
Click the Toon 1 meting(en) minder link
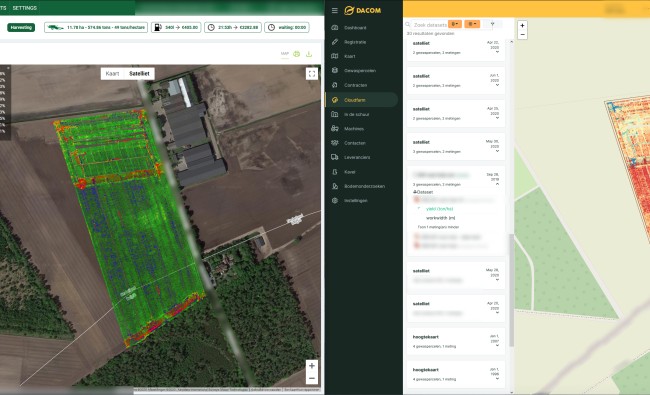tap(438, 227)
